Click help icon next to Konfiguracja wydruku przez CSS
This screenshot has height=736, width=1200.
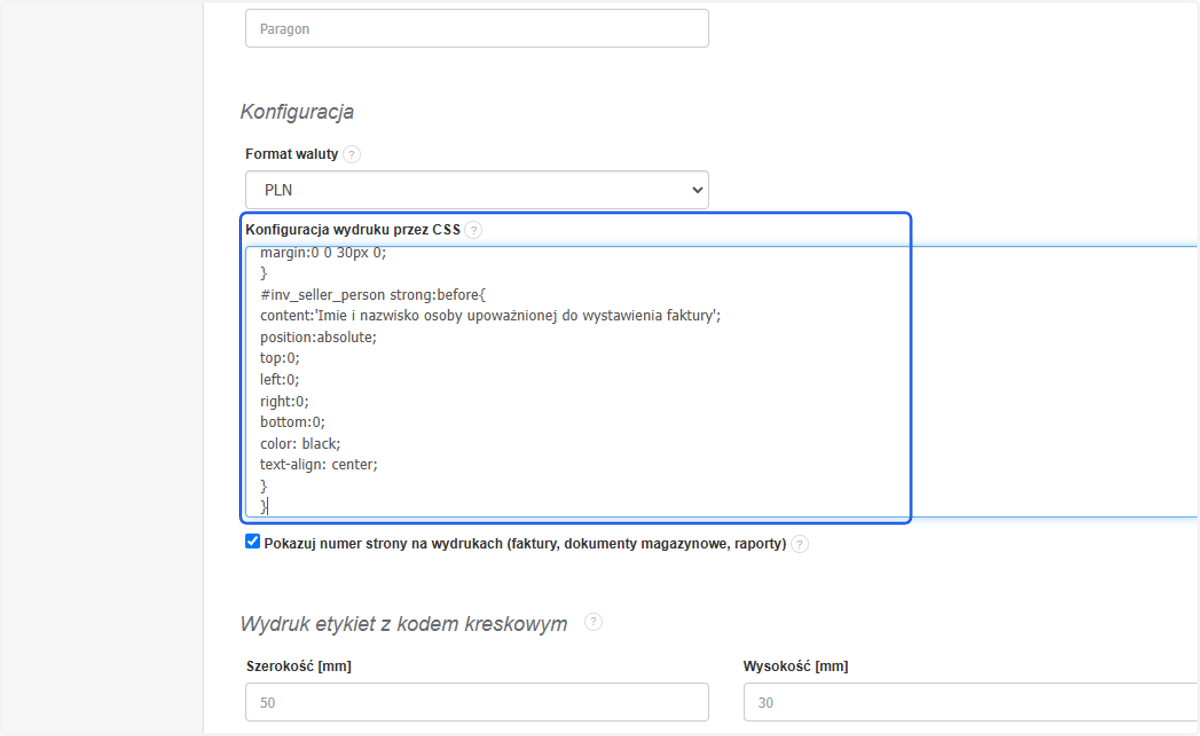tap(473, 230)
